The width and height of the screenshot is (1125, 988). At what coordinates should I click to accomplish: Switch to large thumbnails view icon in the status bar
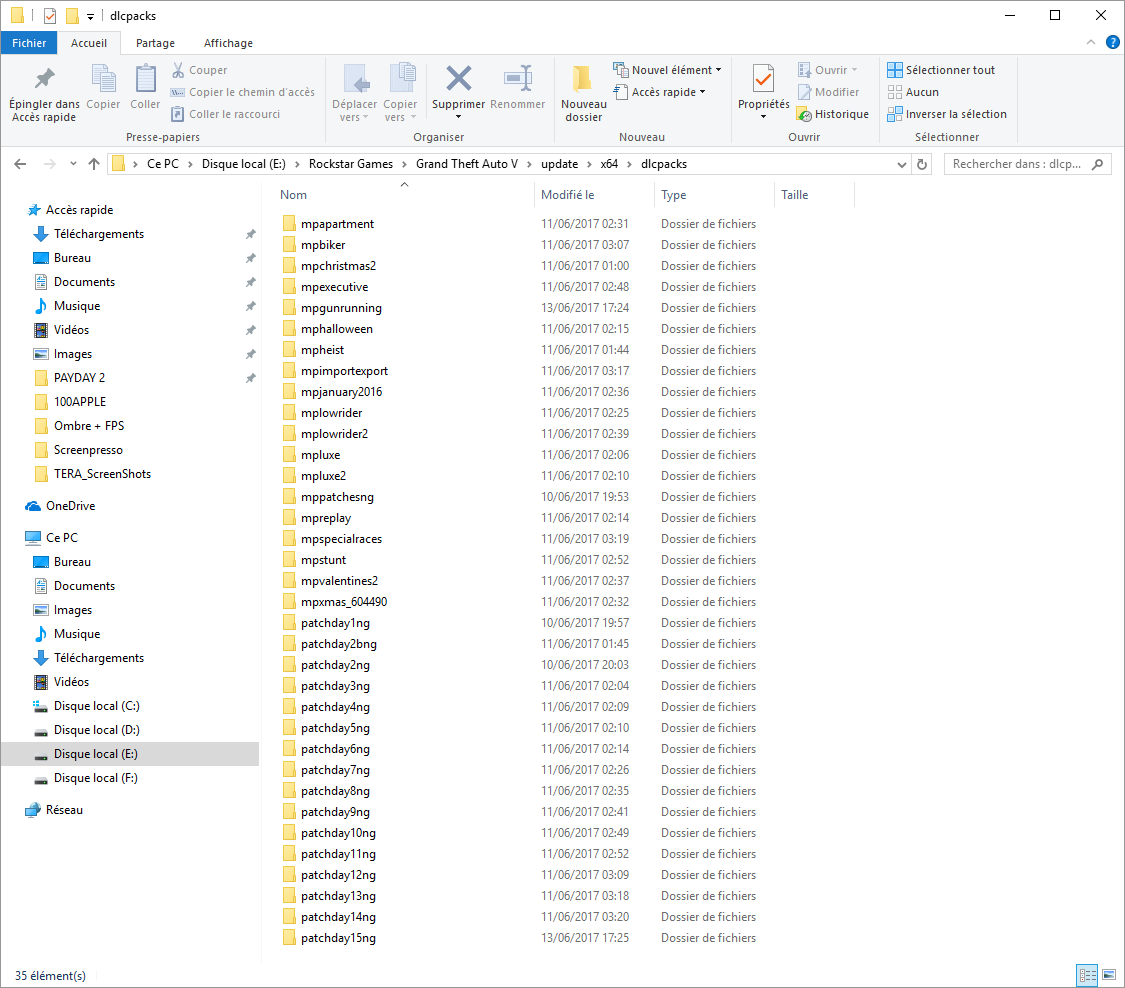point(1109,975)
